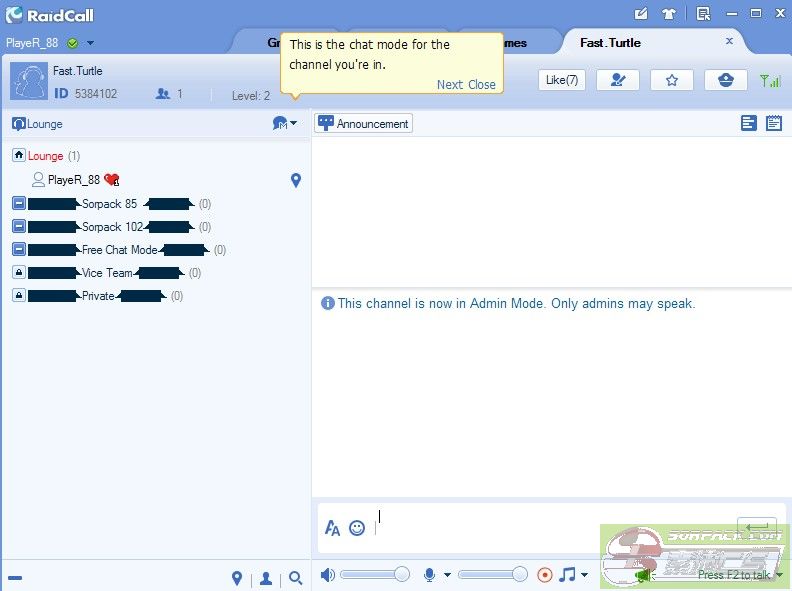Click the user icon in bottom toolbar
The height and width of the screenshot is (591, 792).
(x=266, y=578)
